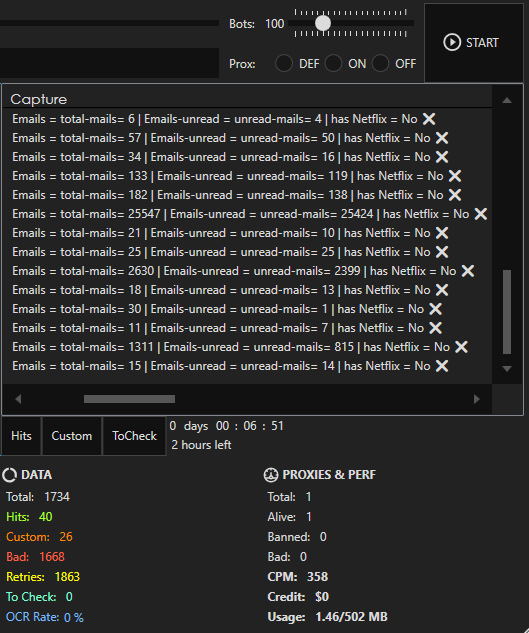Click the START play button
The image size is (529, 633).
pyautogui.click(x=473, y=43)
